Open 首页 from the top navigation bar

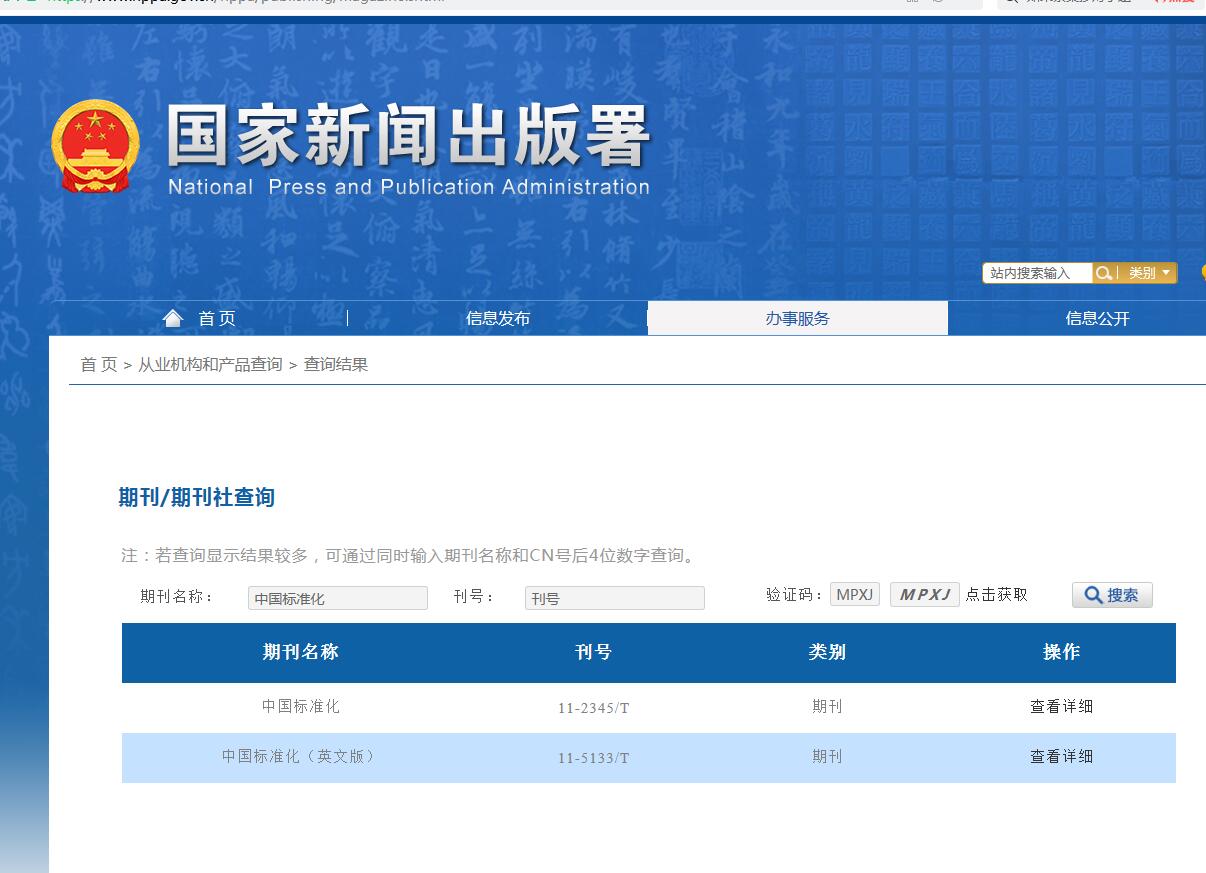coord(218,317)
